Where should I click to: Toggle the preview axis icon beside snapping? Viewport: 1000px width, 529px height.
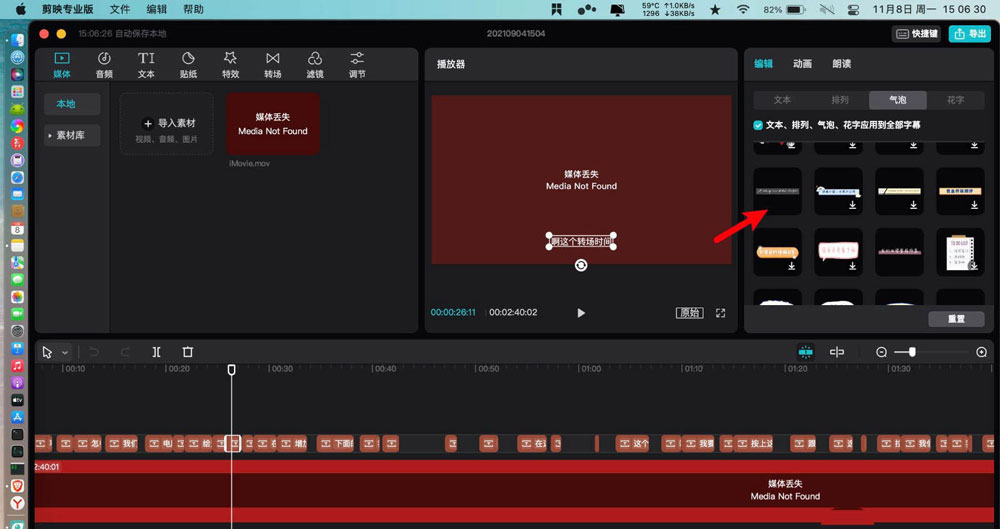click(837, 352)
